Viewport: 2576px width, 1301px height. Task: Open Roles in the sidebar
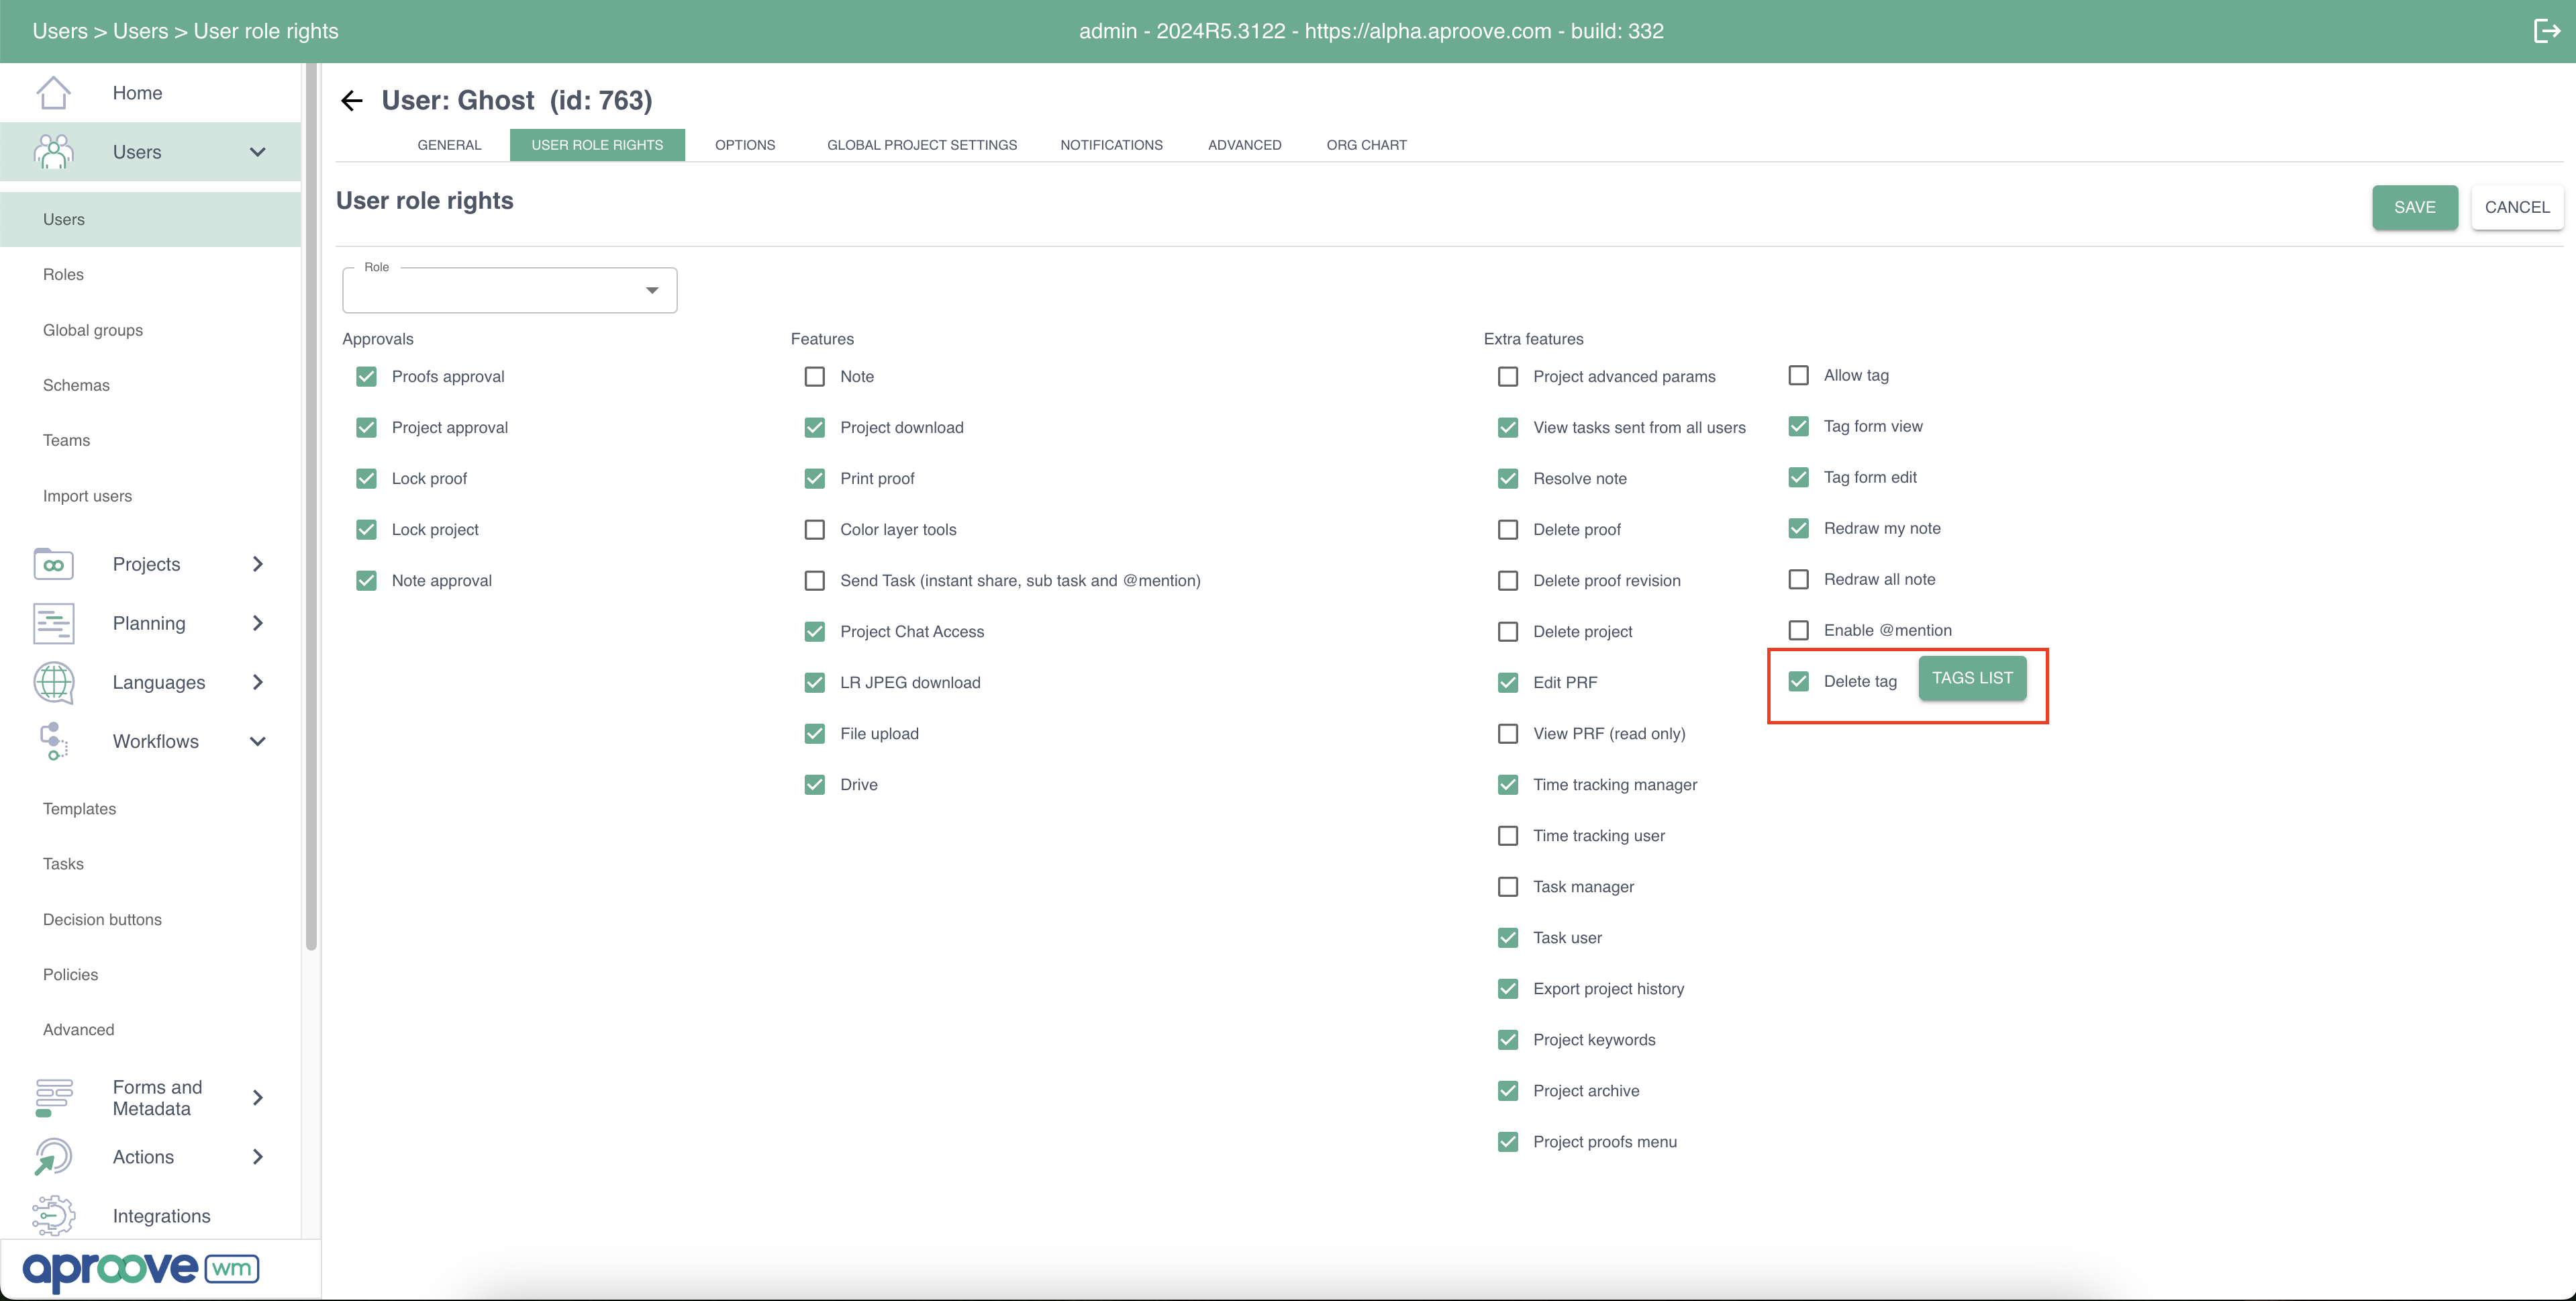63,274
